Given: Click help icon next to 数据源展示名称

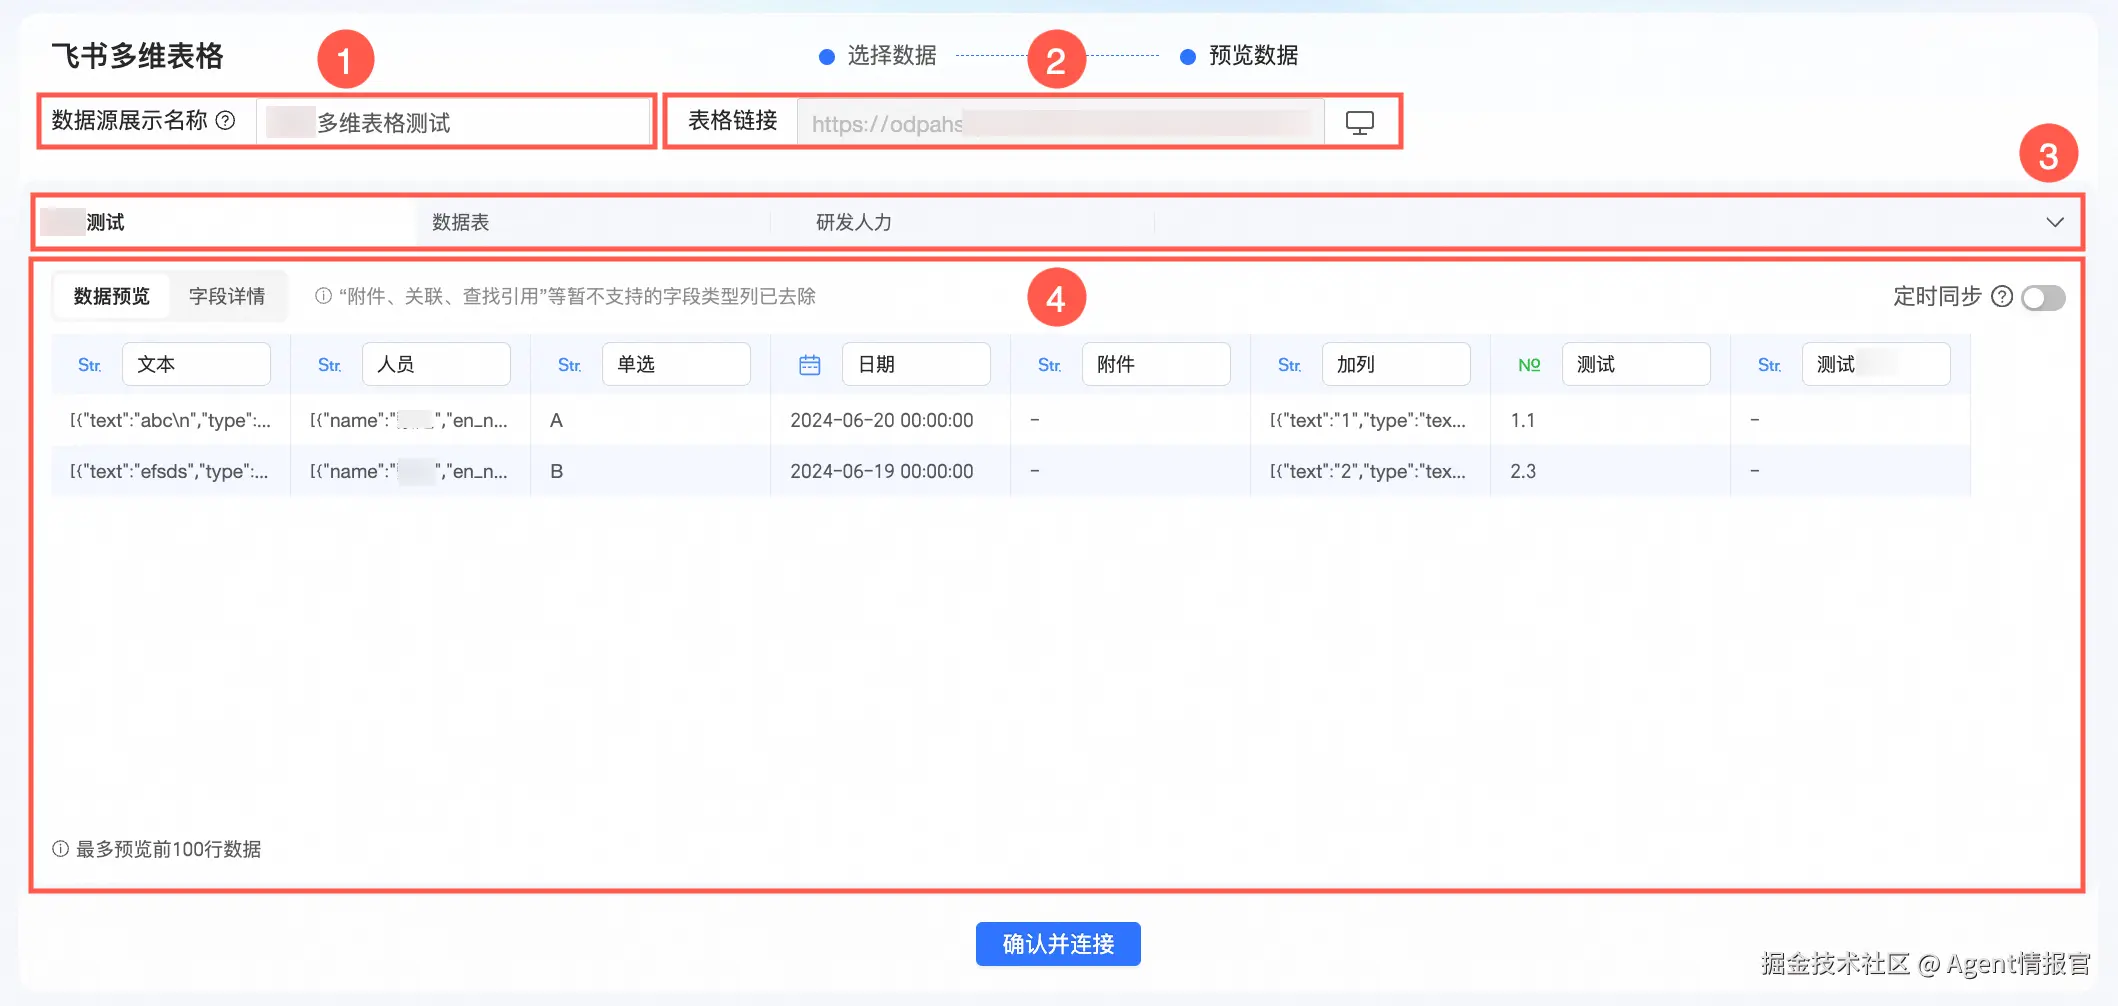Looking at the screenshot, I should [x=226, y=121].
